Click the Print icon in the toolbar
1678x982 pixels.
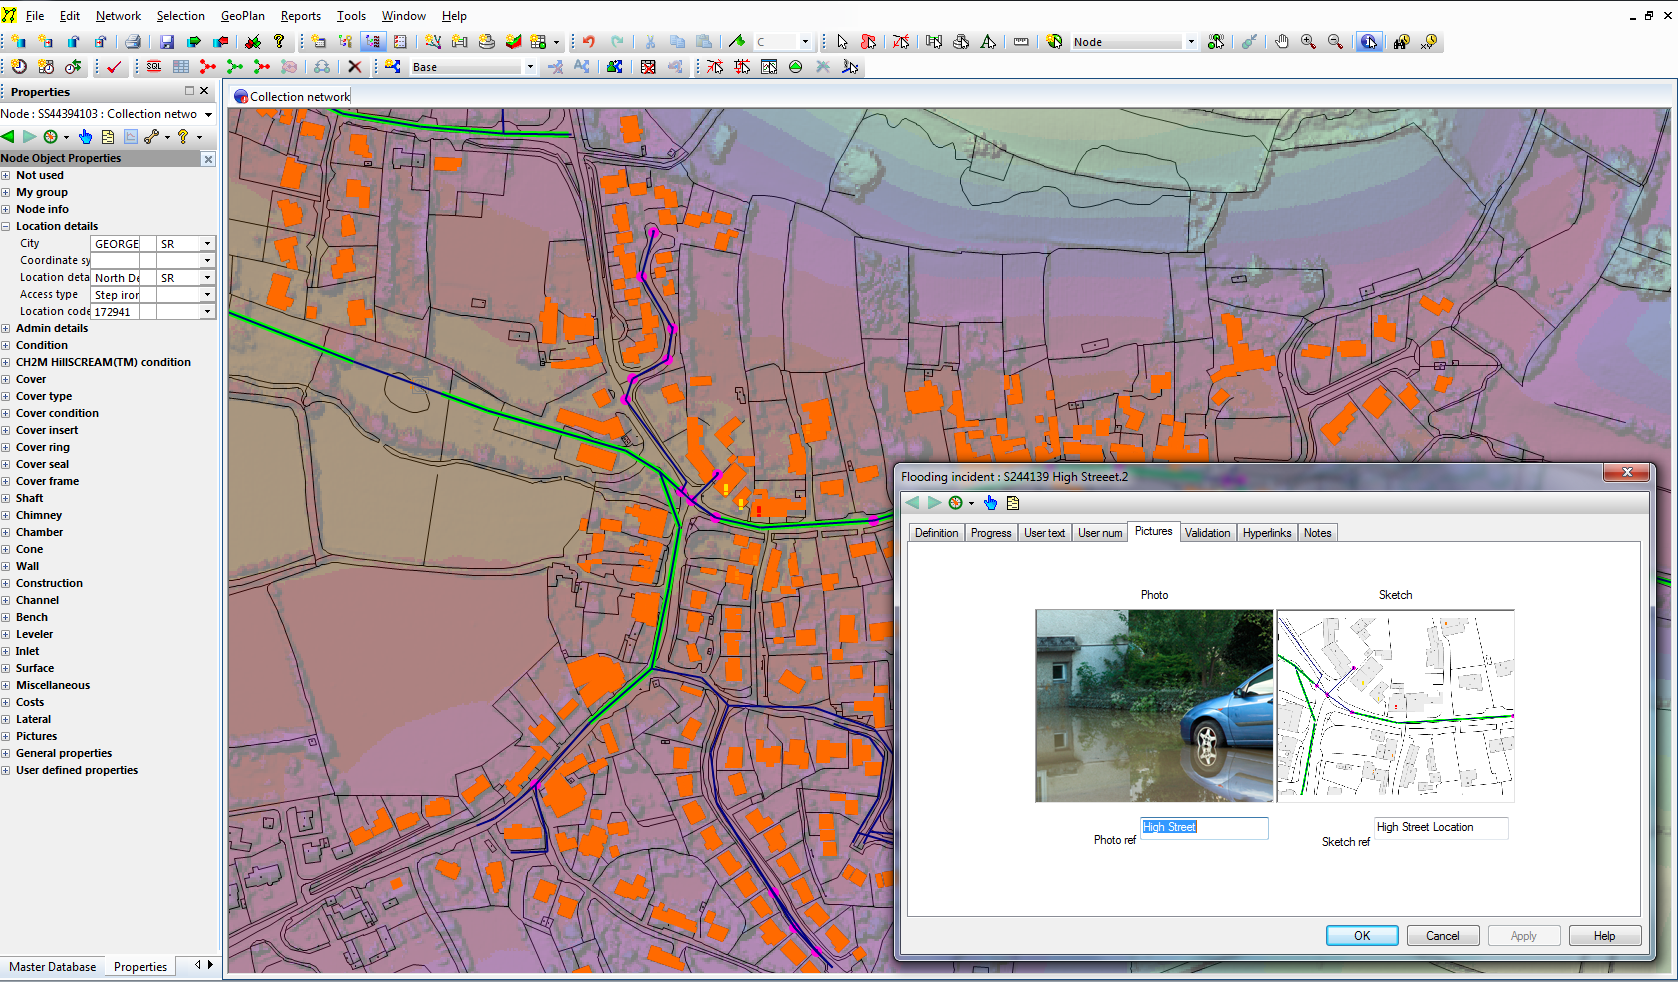click(x=132, y=42)
